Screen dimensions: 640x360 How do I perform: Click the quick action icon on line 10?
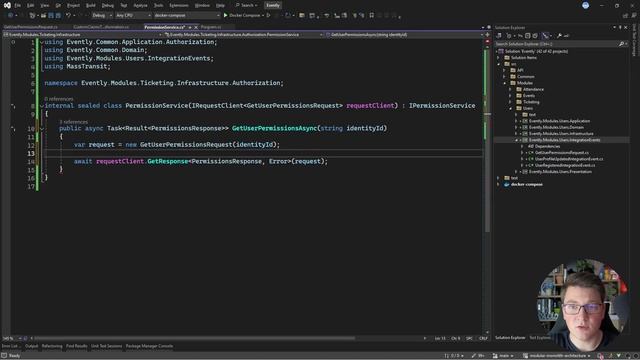click(x=13, y=129)
